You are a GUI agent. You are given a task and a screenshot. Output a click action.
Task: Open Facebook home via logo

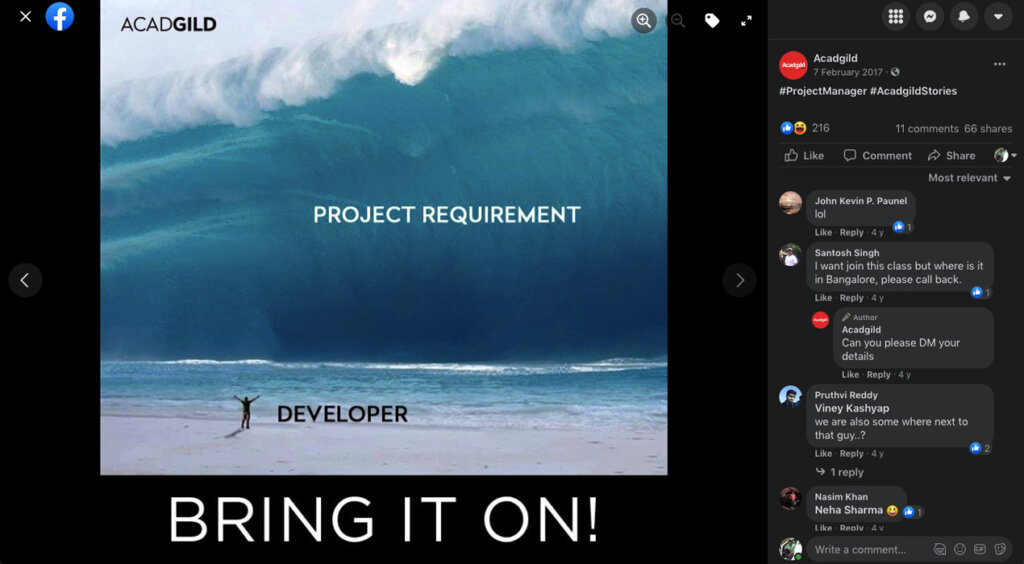coord(60,17)
